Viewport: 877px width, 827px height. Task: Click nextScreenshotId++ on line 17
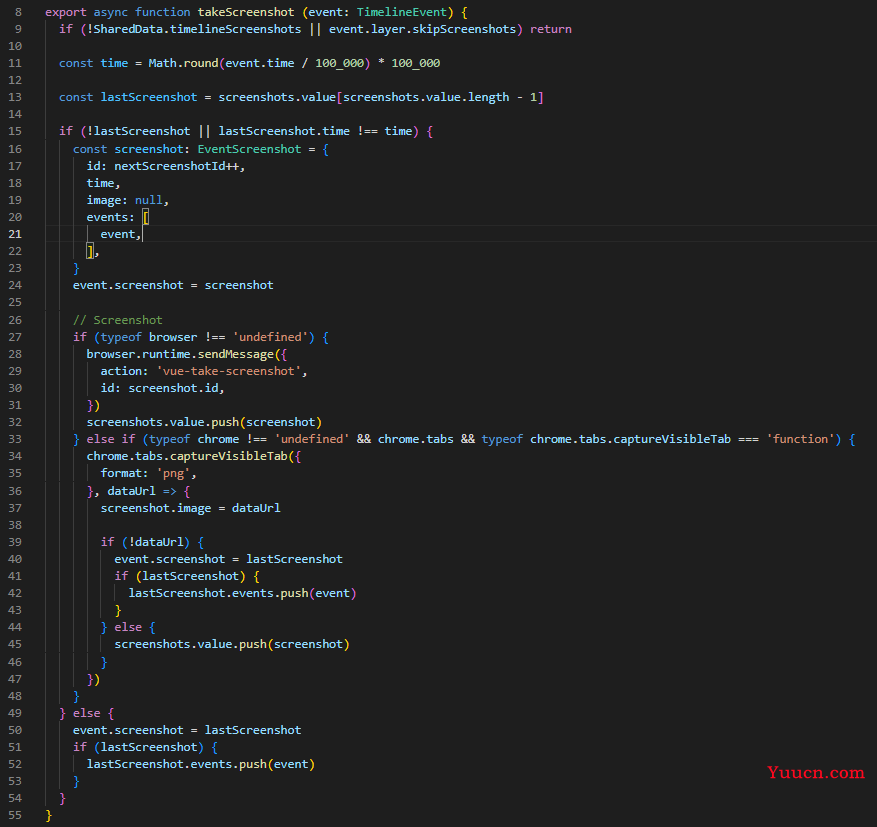tap(176, 166)
